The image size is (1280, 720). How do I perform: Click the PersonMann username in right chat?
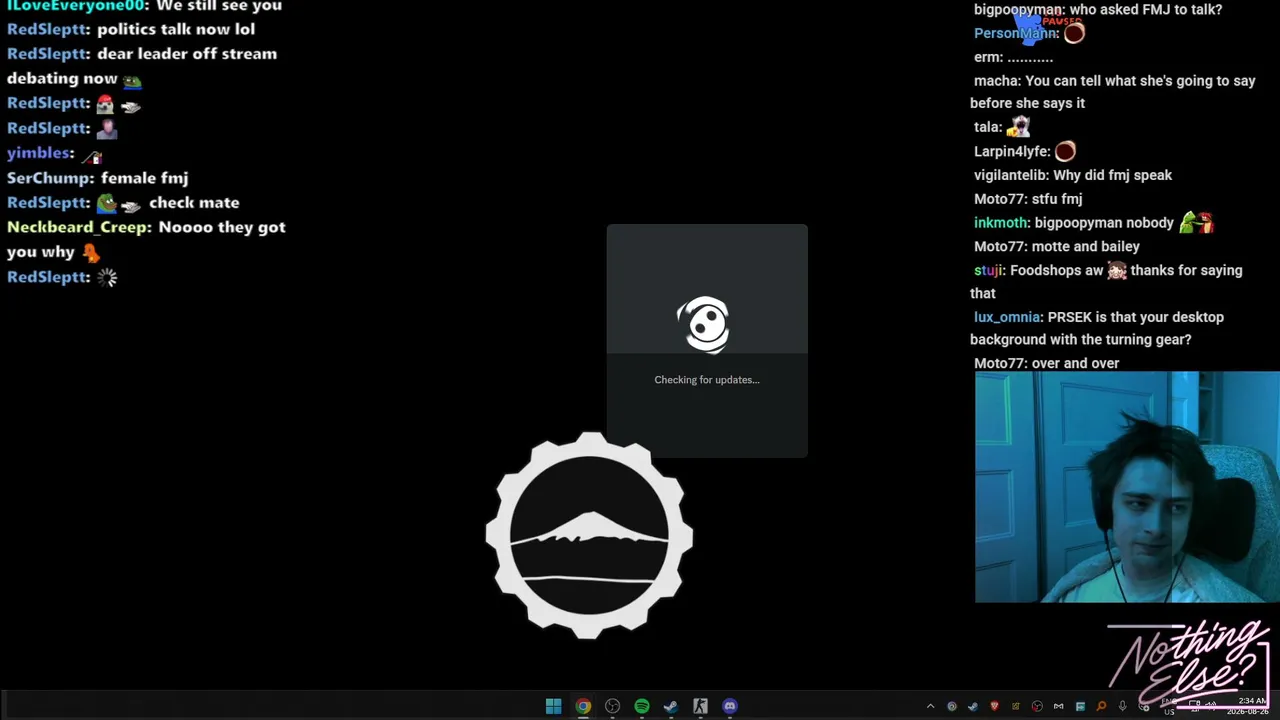coord(1015,33)
